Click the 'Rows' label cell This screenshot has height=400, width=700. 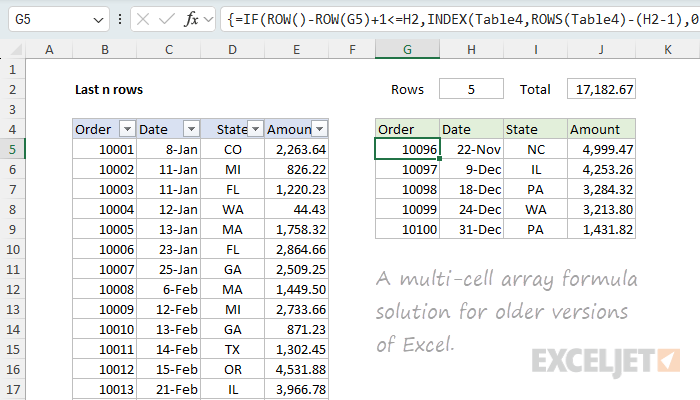point(407,89)
